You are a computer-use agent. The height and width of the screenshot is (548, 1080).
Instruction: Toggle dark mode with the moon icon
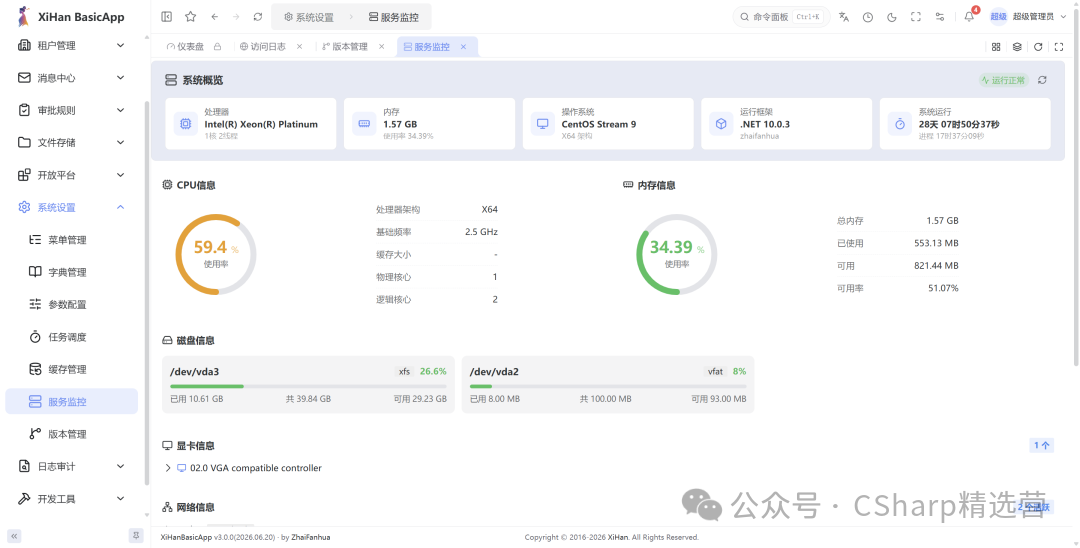(x=892, y=17)
